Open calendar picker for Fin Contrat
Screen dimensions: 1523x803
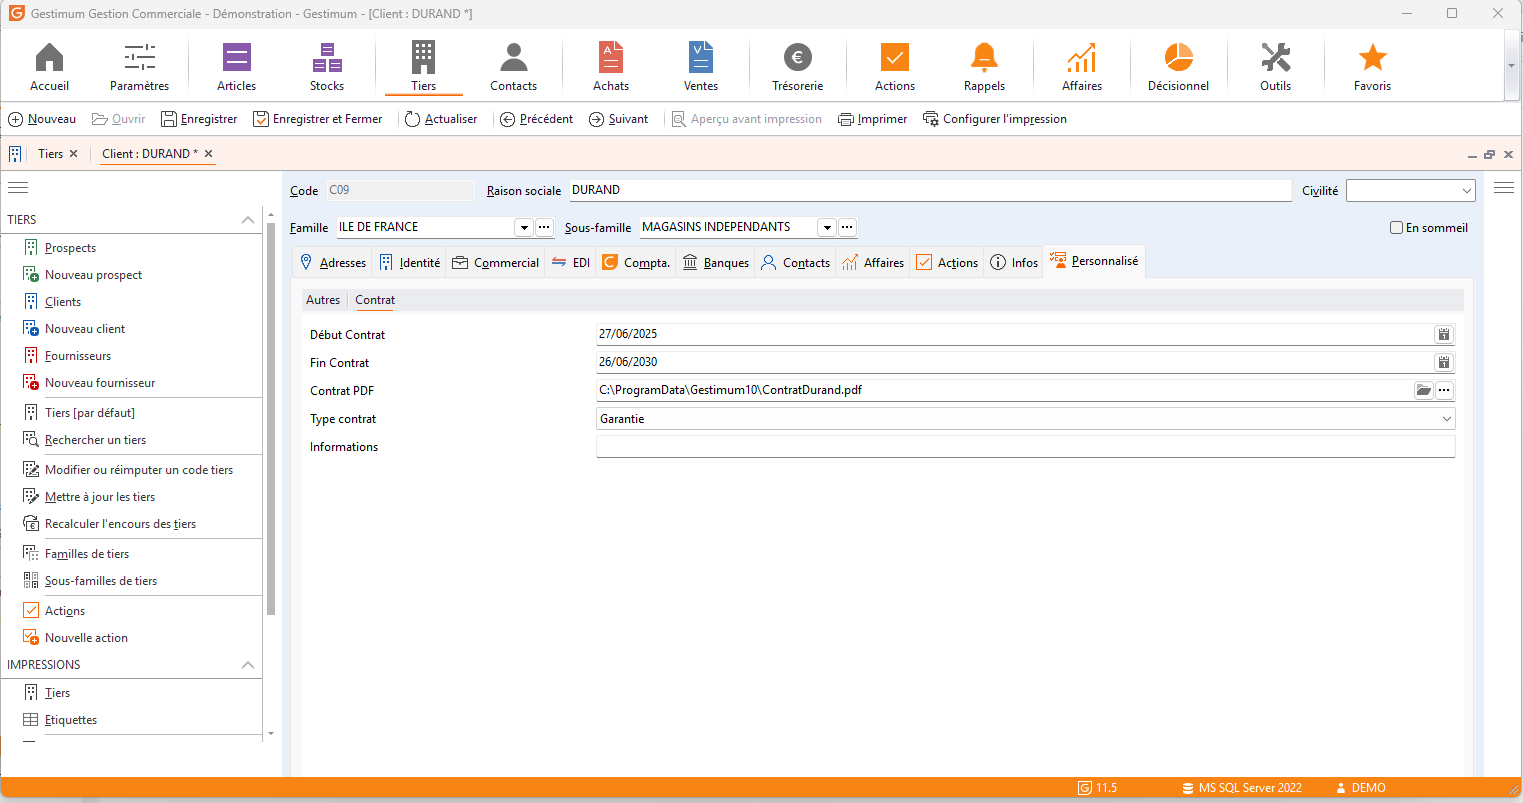pyautogui.click(x=1444, y=362)
